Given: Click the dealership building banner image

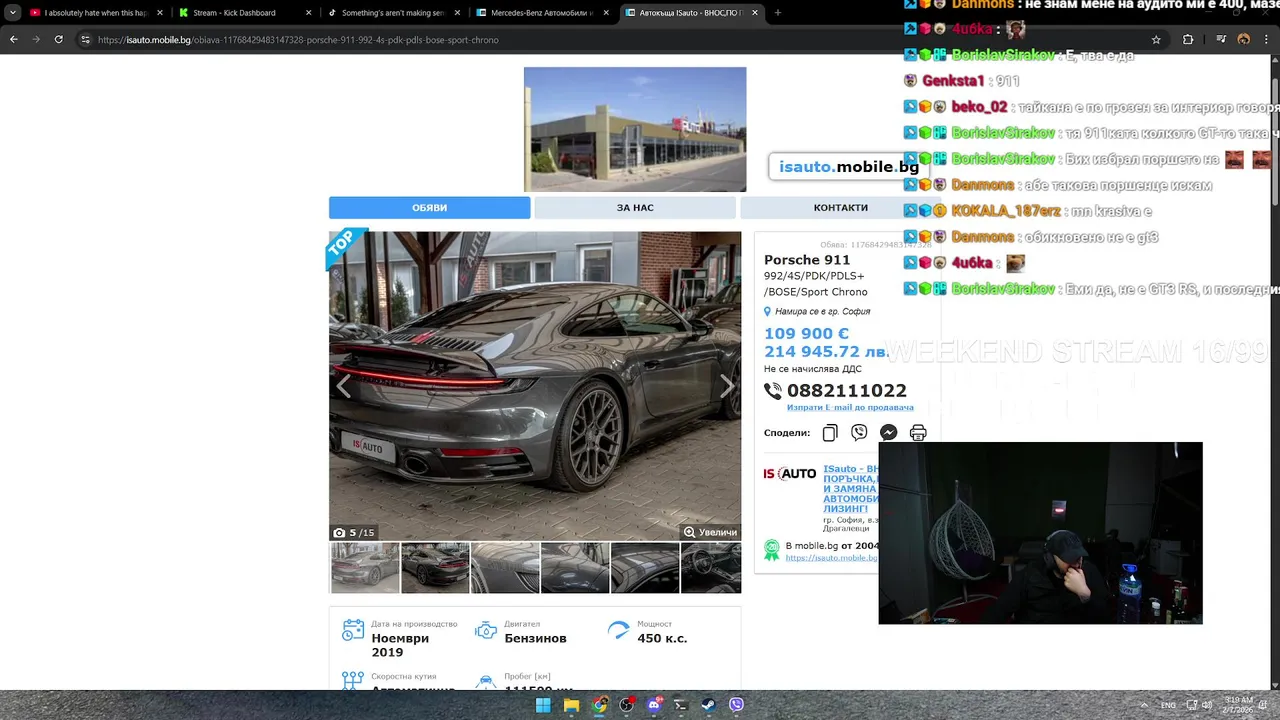Looking at the screenshot, I should click(635, 129).
